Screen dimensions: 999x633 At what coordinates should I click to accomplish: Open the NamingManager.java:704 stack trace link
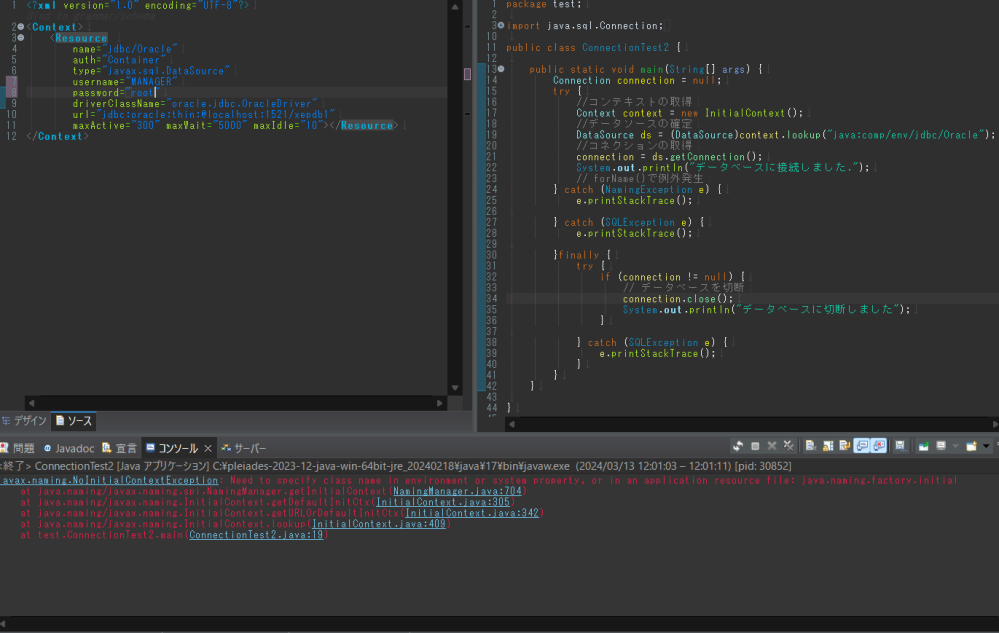[x=457, y=491]
